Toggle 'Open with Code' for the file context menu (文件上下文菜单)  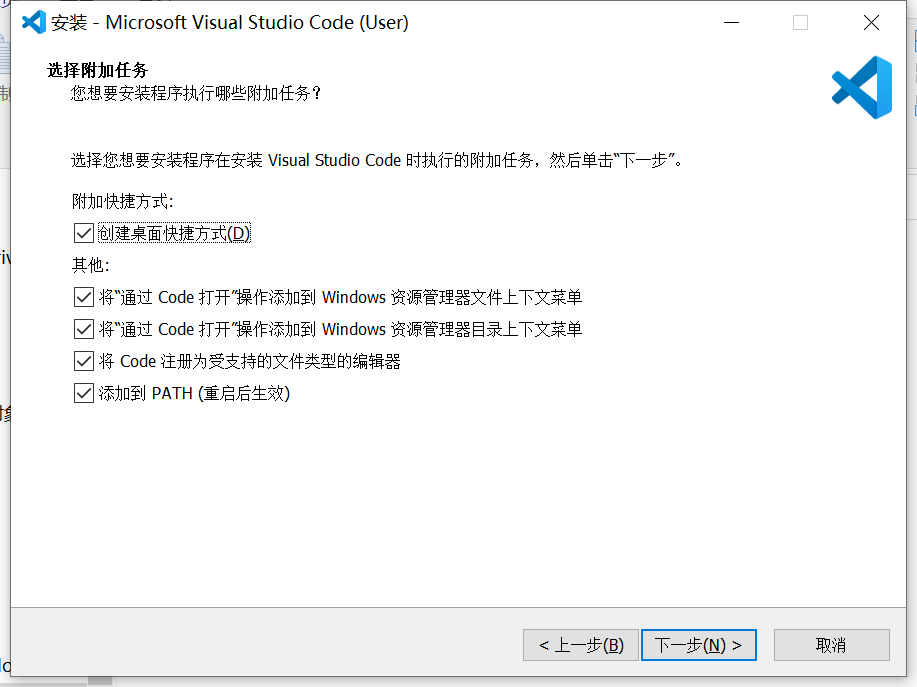tap(84, 297)
